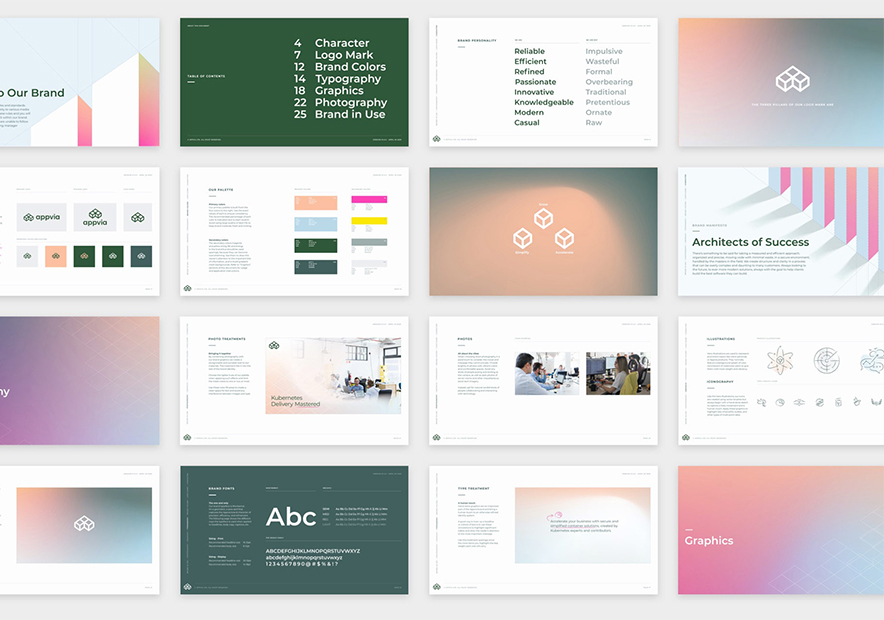Click the small footer logo on the palette slide
This screenshot has width=884, height=620.
[x=188, y=288]
